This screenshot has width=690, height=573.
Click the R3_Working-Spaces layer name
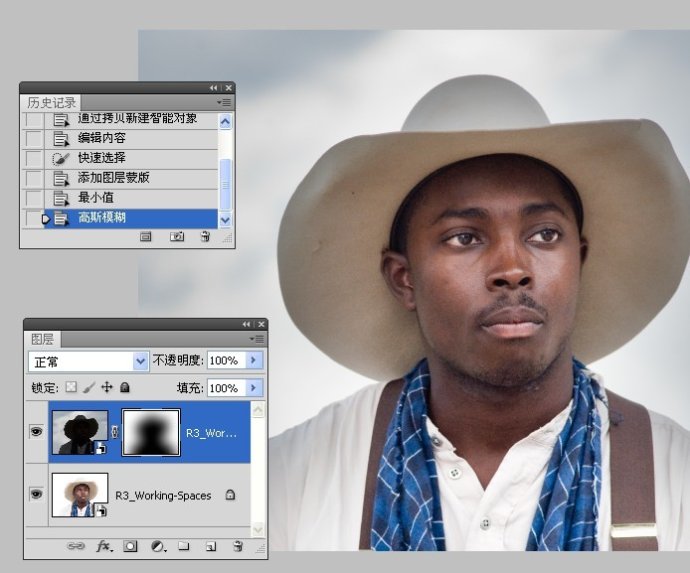[x=163, y=496]
